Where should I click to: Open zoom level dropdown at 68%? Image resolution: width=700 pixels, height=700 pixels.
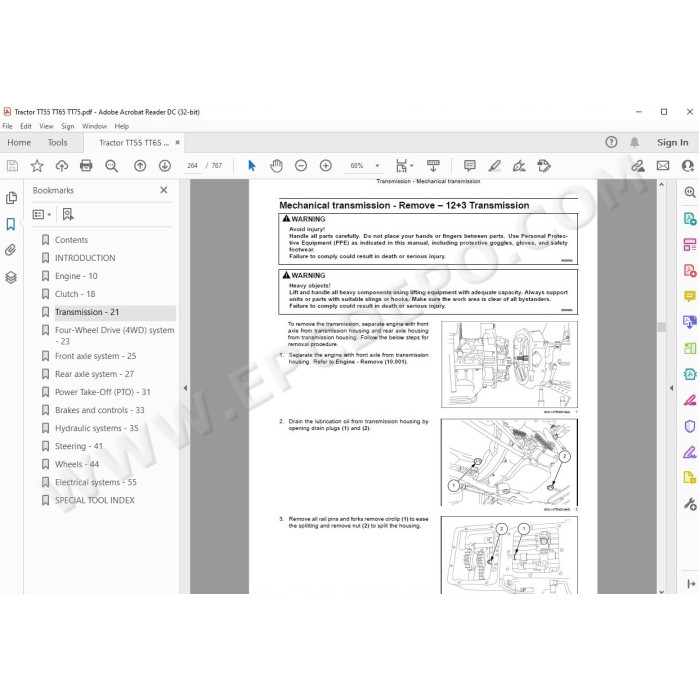pos(377,166)
